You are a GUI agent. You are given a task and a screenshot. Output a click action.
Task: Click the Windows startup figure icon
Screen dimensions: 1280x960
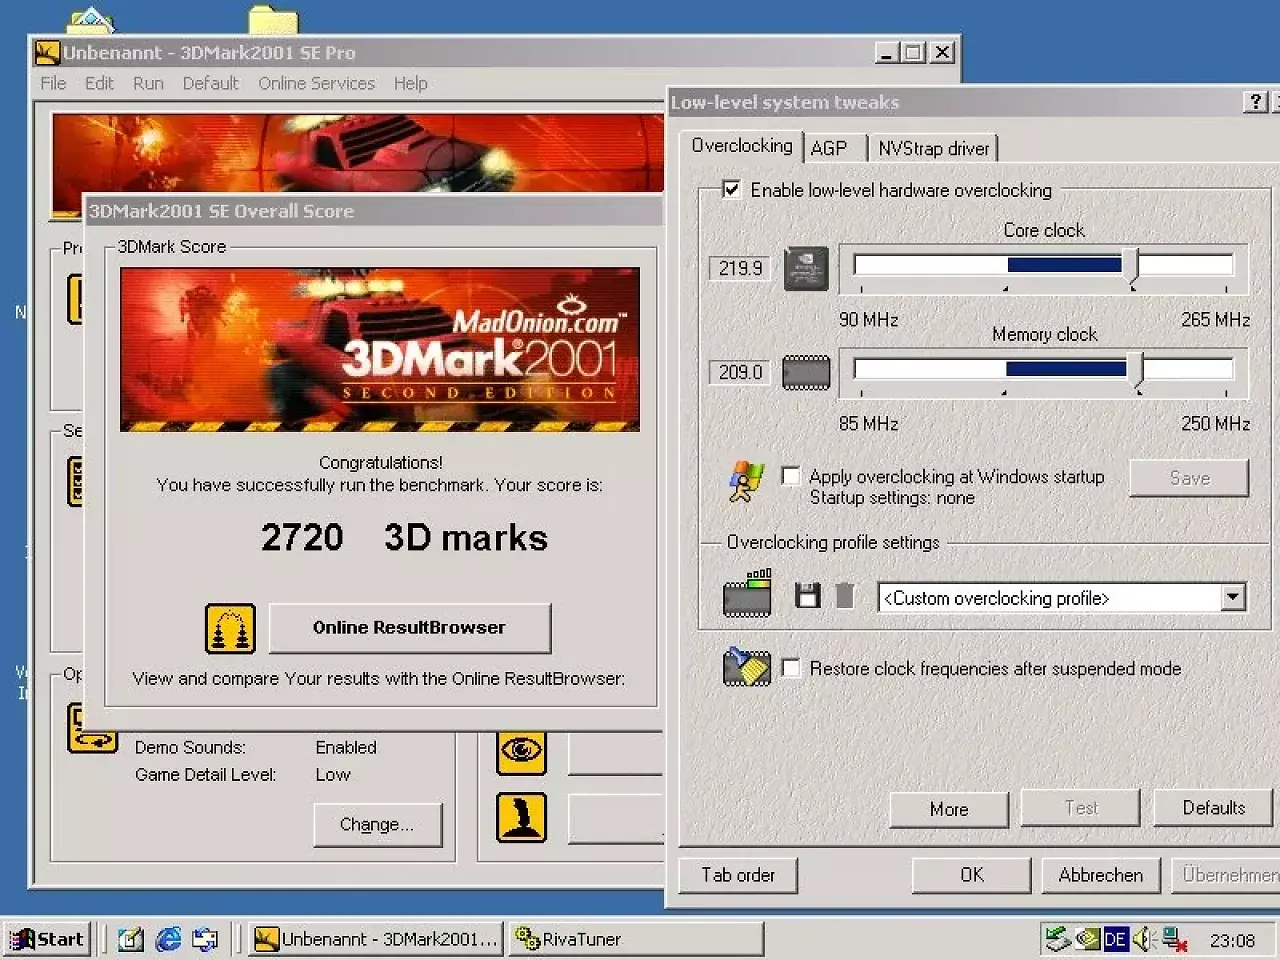point(746,481)
